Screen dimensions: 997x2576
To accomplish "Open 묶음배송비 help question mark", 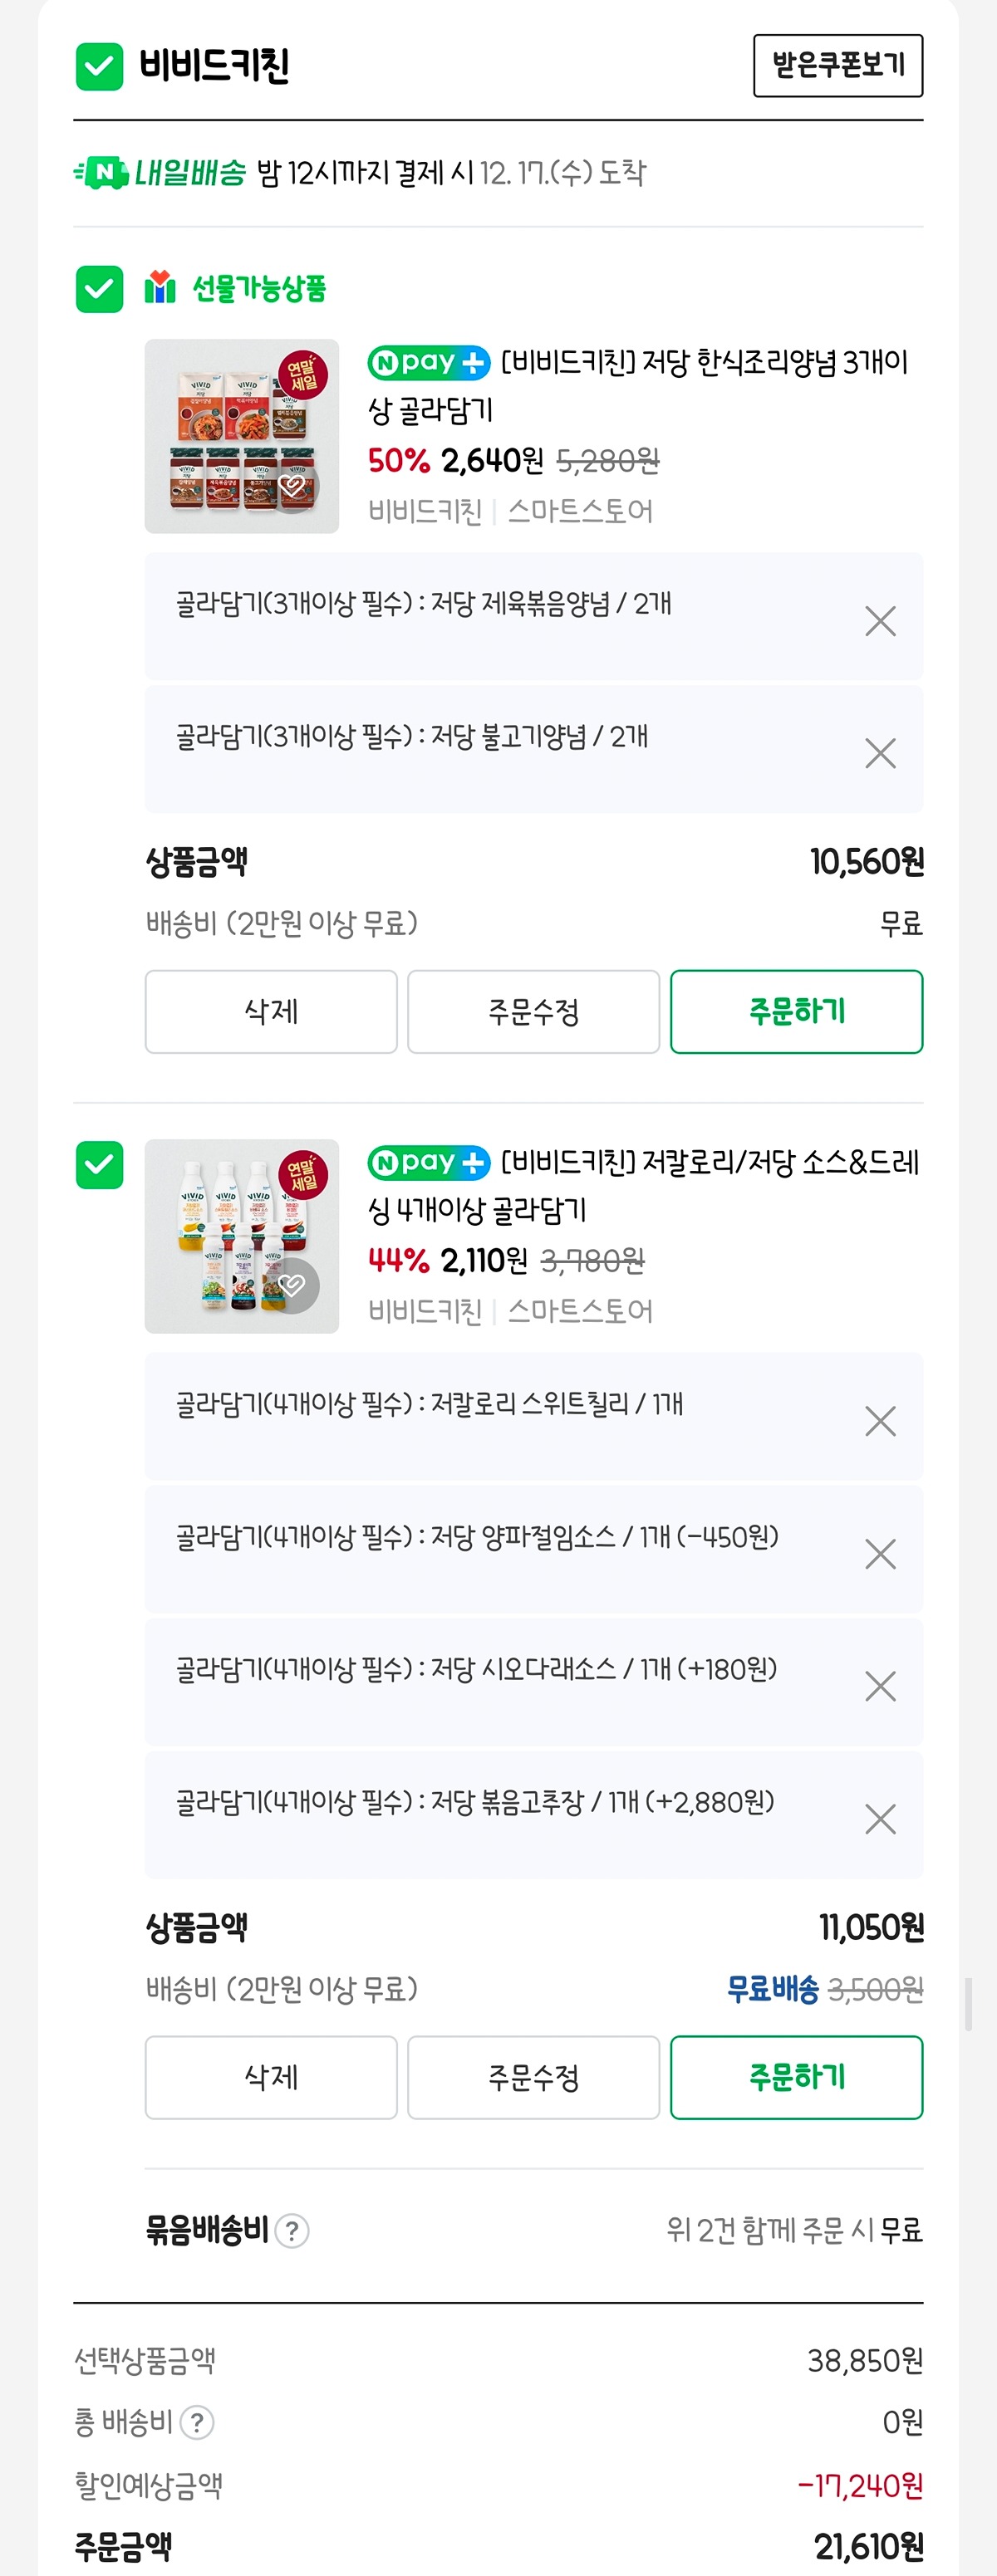I will [291, 2230].
